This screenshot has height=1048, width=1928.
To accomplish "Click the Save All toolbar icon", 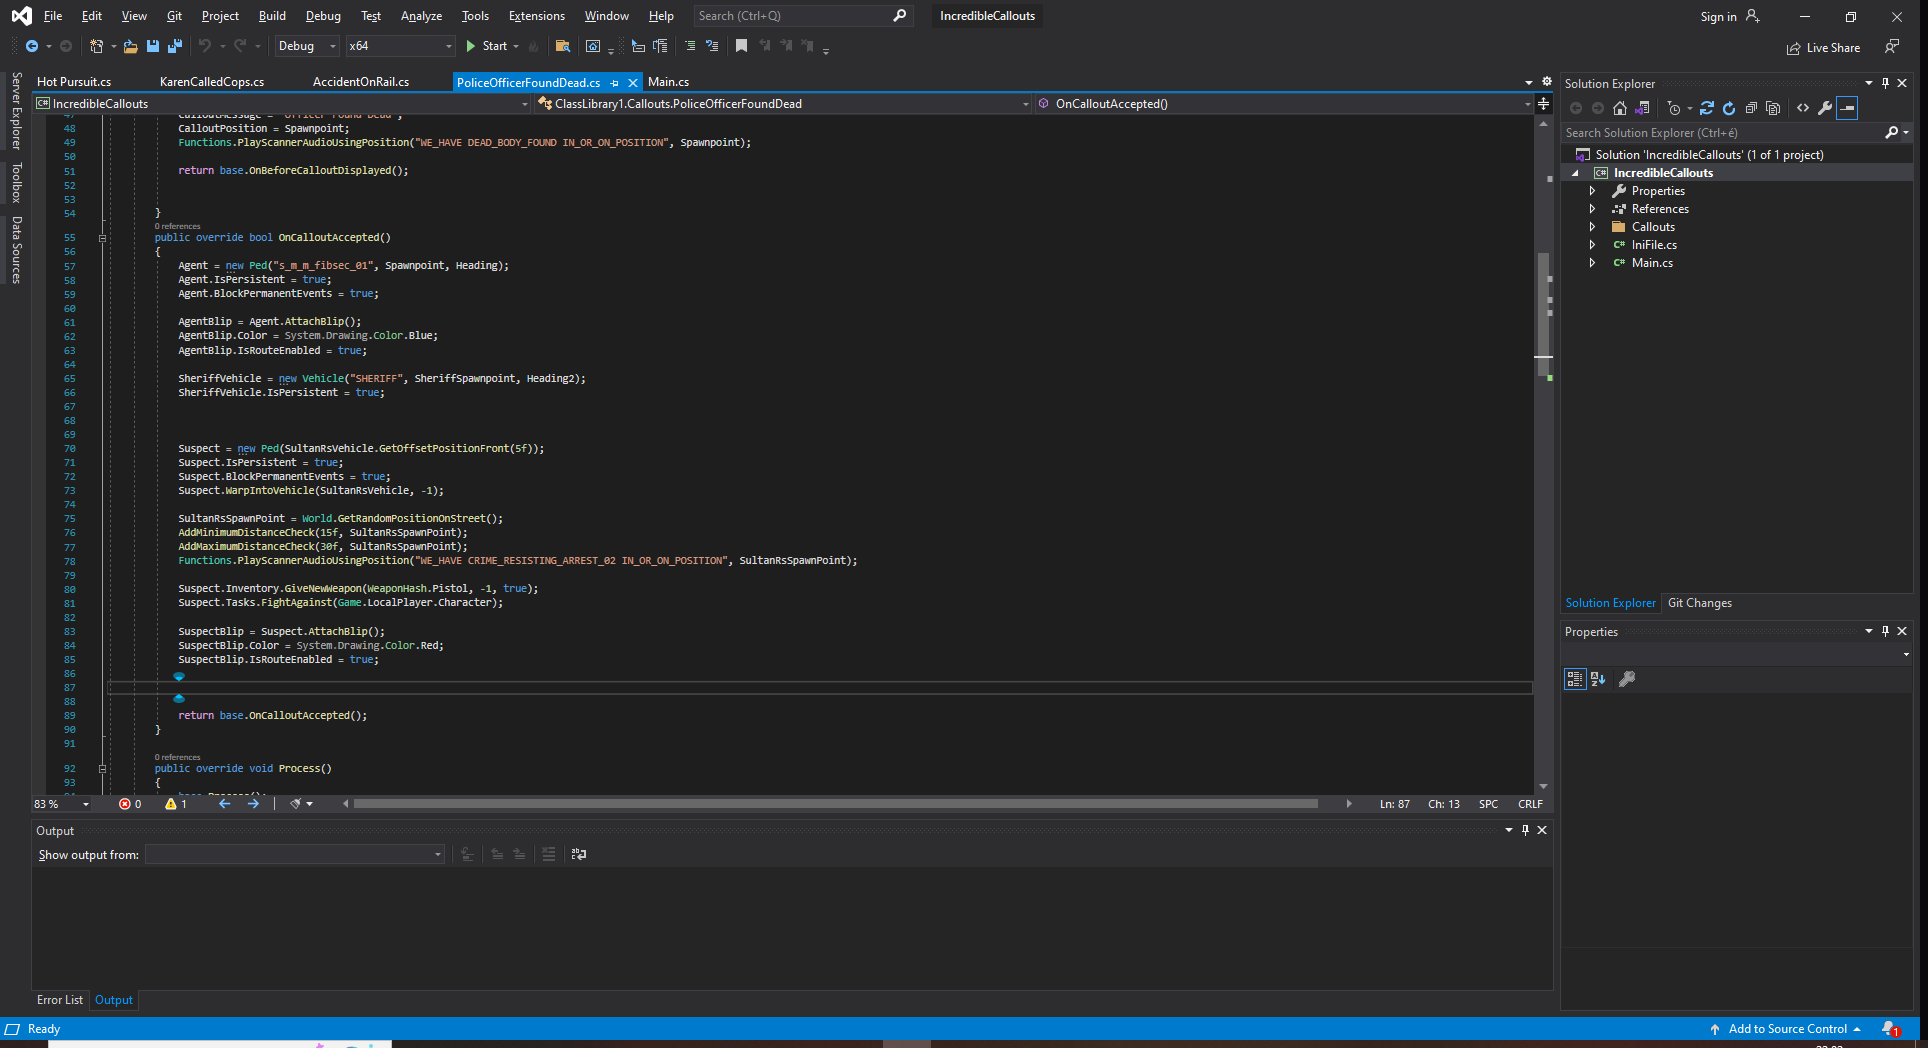I will (175, 46).
